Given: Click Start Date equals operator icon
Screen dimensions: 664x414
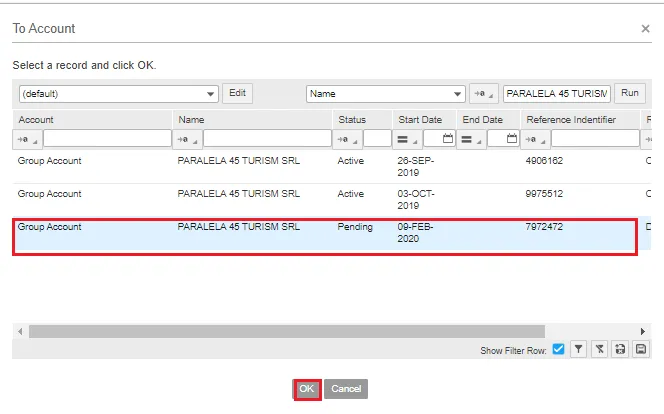Looking at the screenshot, I should pos(407,139).
